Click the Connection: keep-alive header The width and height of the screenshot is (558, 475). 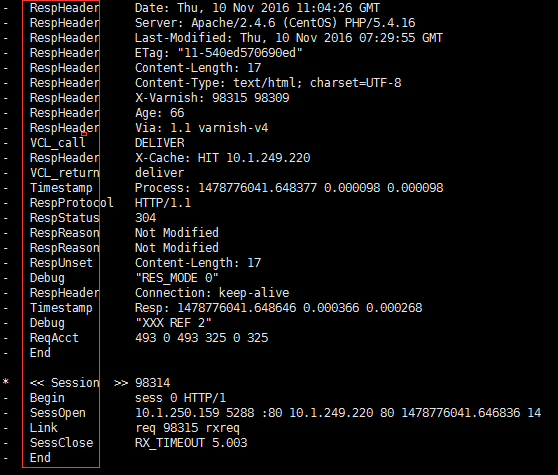[212, 292]
